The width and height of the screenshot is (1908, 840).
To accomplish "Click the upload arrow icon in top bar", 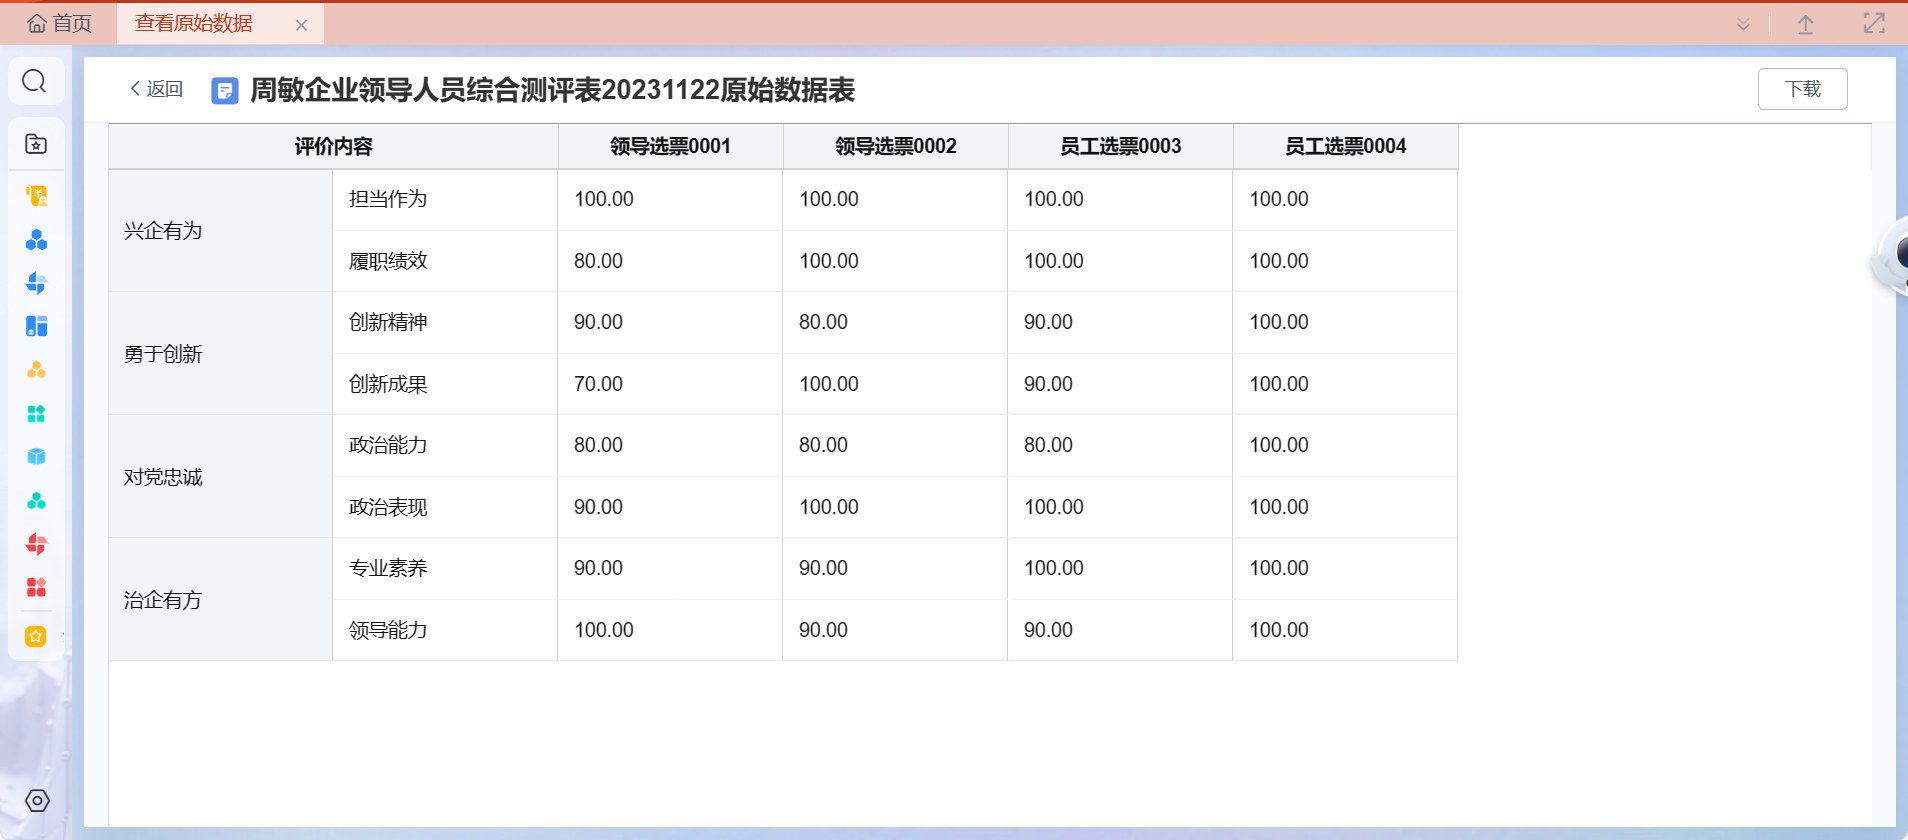I will tap(1806, 24).
